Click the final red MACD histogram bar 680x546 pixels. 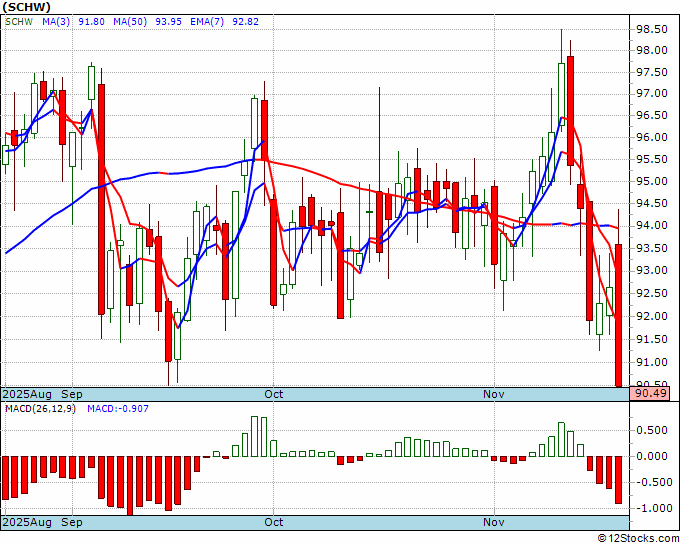tap(618, 480)
